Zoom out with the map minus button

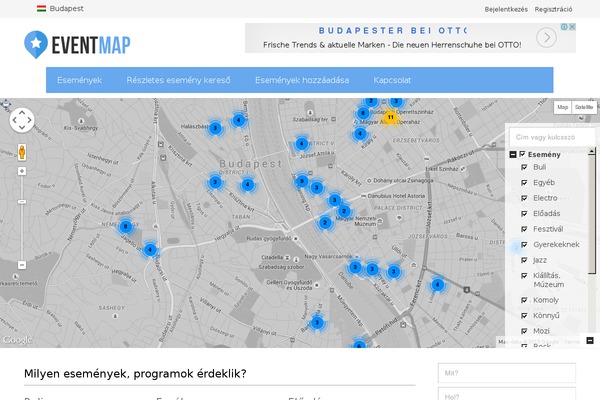pos(22,265)
